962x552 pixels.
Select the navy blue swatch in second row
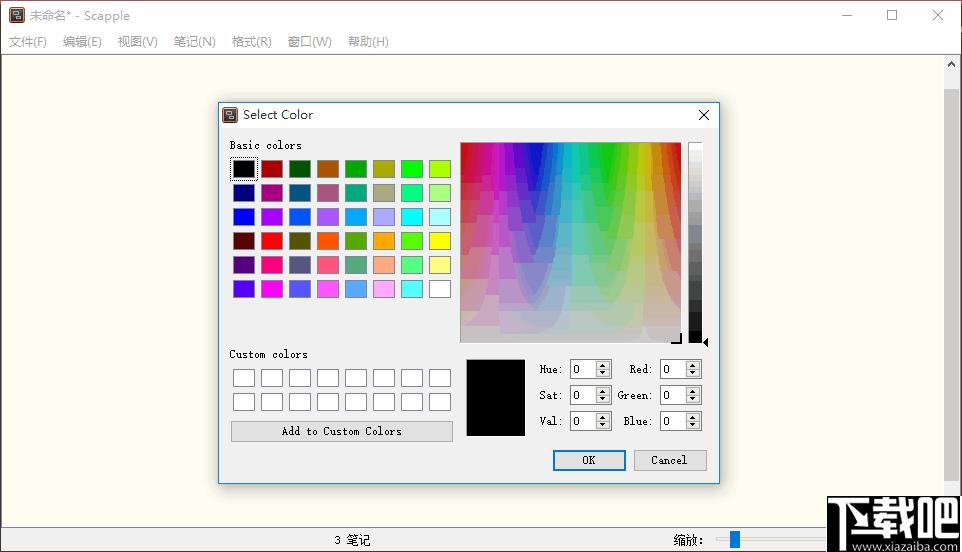(244, 193)
